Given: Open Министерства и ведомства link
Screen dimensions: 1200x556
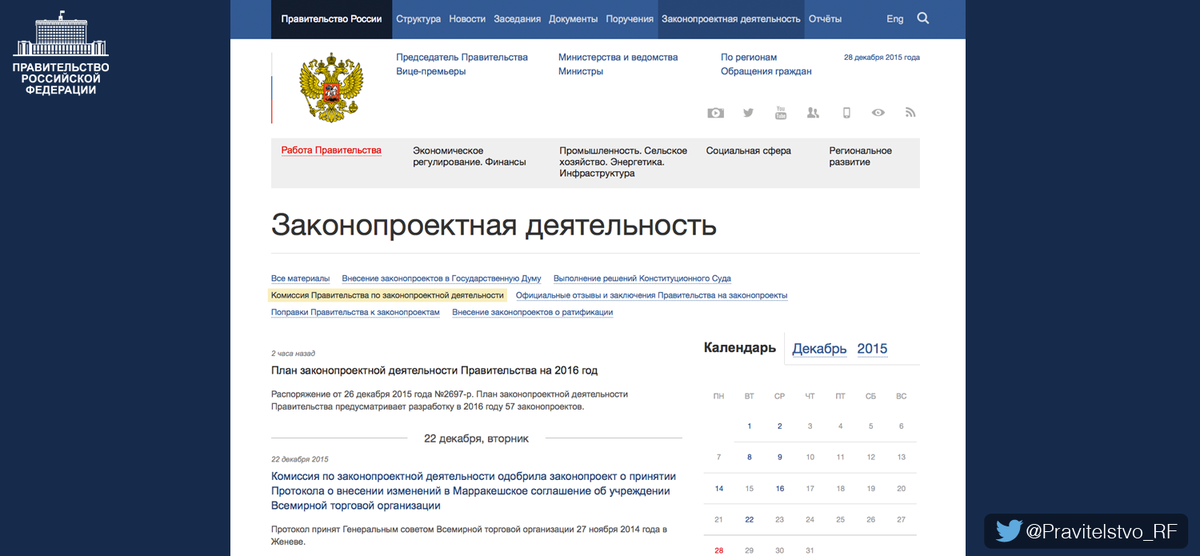Looking at the screenshot, I should [618, 57].
